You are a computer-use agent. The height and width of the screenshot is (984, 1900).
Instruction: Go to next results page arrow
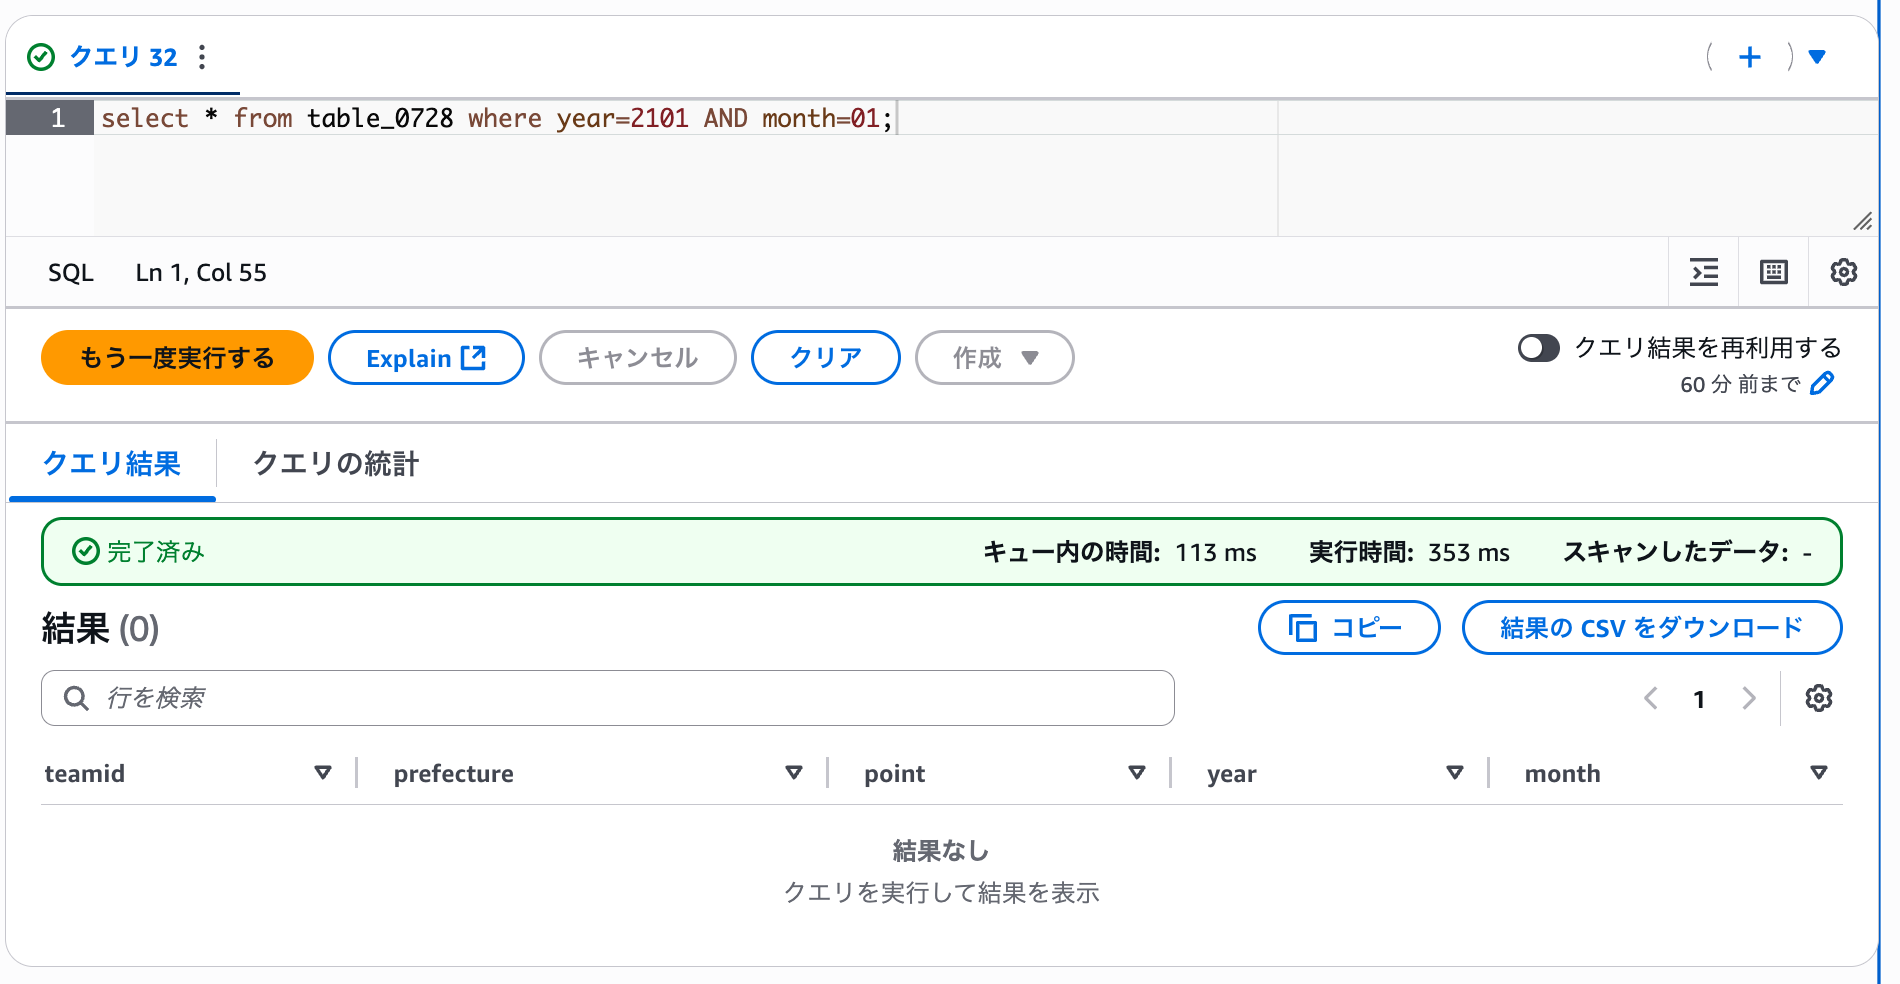click(x=1749, y=698)
